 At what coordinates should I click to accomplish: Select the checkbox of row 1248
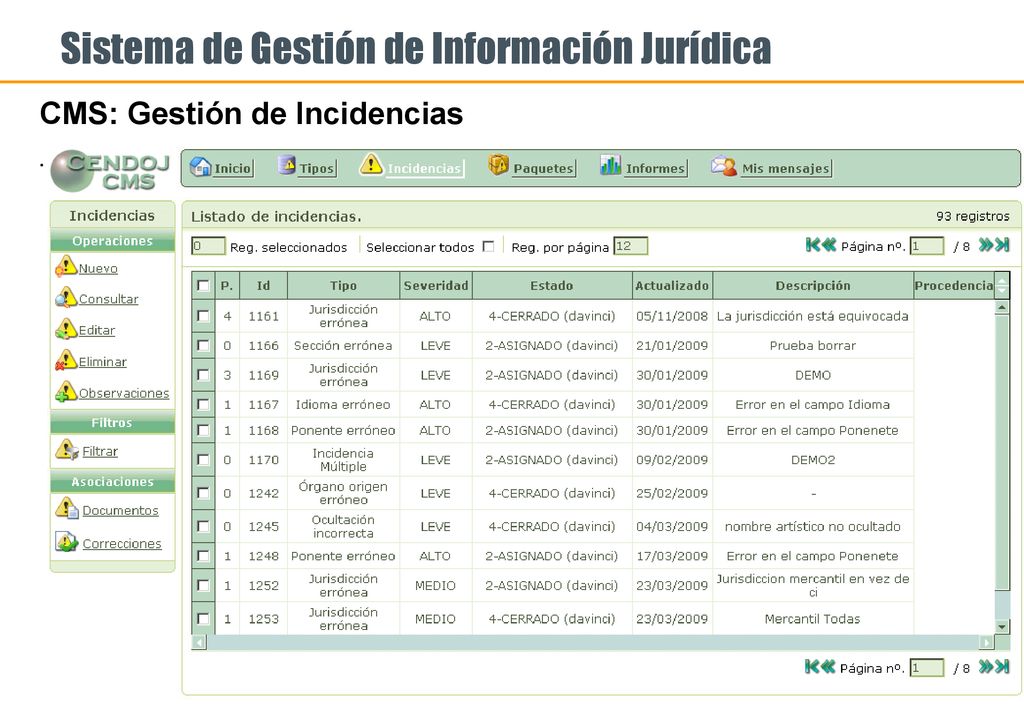[x=203, y=556]
